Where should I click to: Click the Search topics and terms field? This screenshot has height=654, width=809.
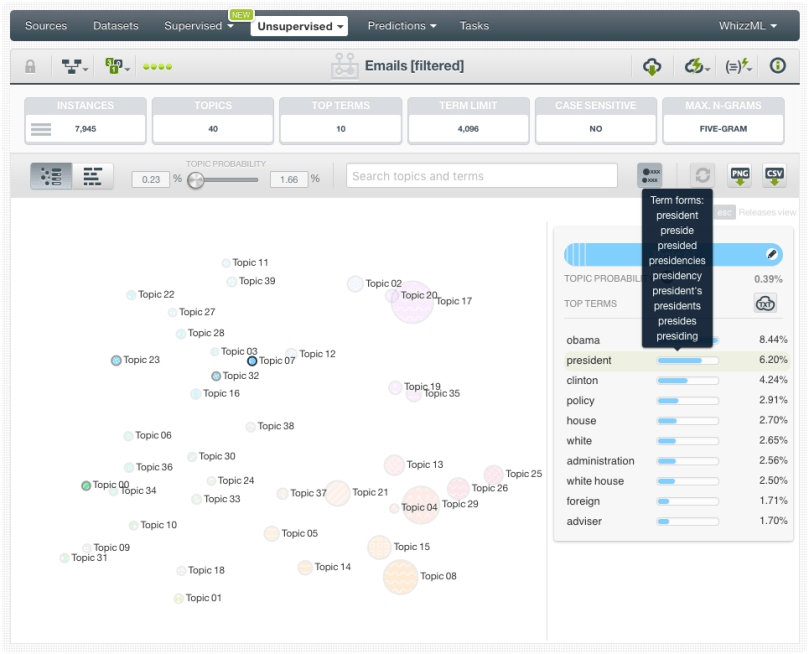click(x=481, y=176)
